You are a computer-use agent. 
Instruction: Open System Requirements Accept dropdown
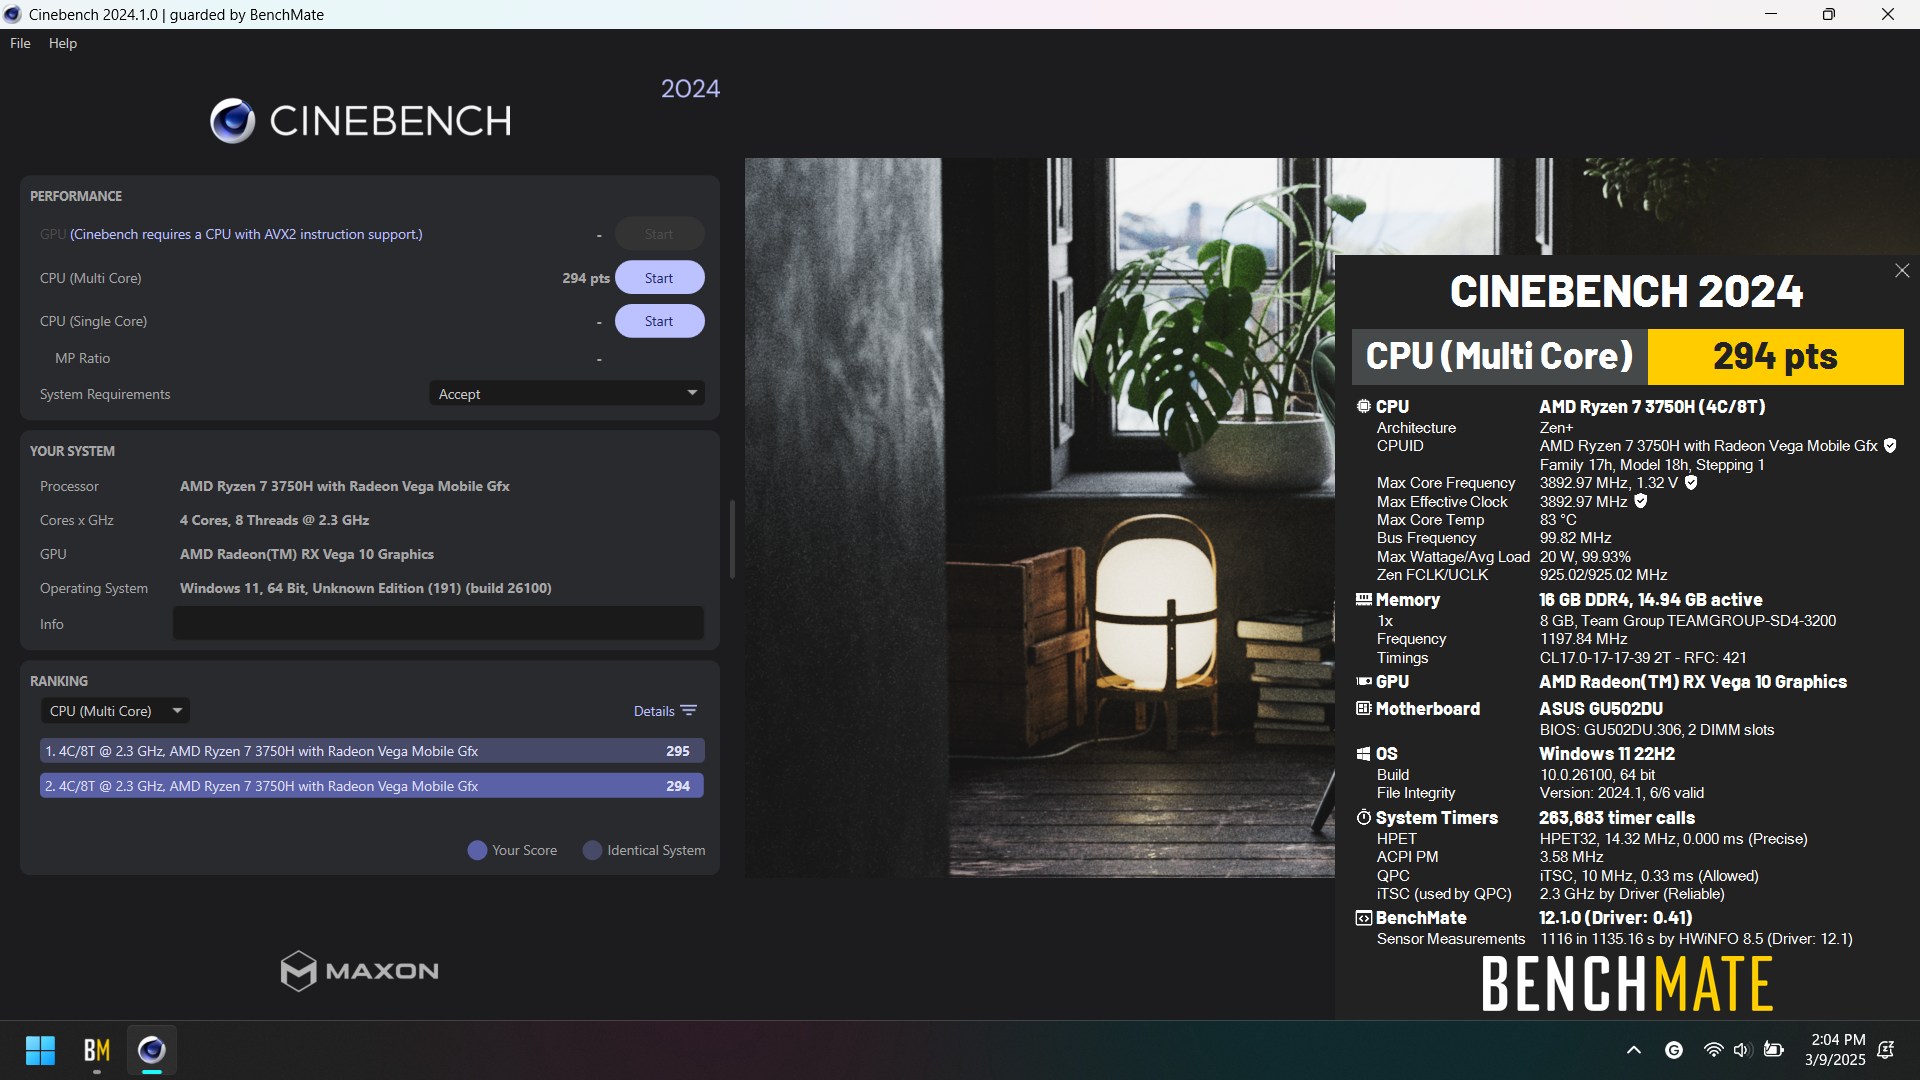567,394
